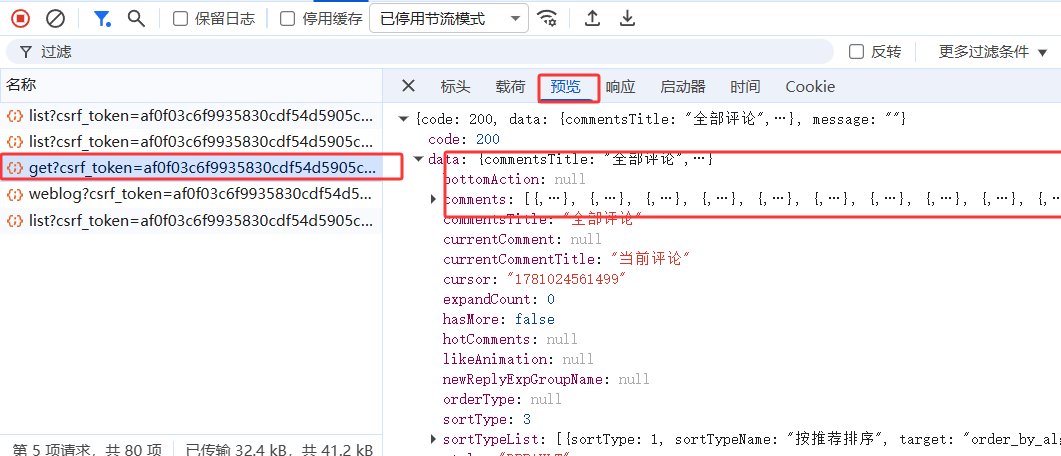Click the currentComment: null line
The width and height of the screenshot is (1061, 456).
522,240
